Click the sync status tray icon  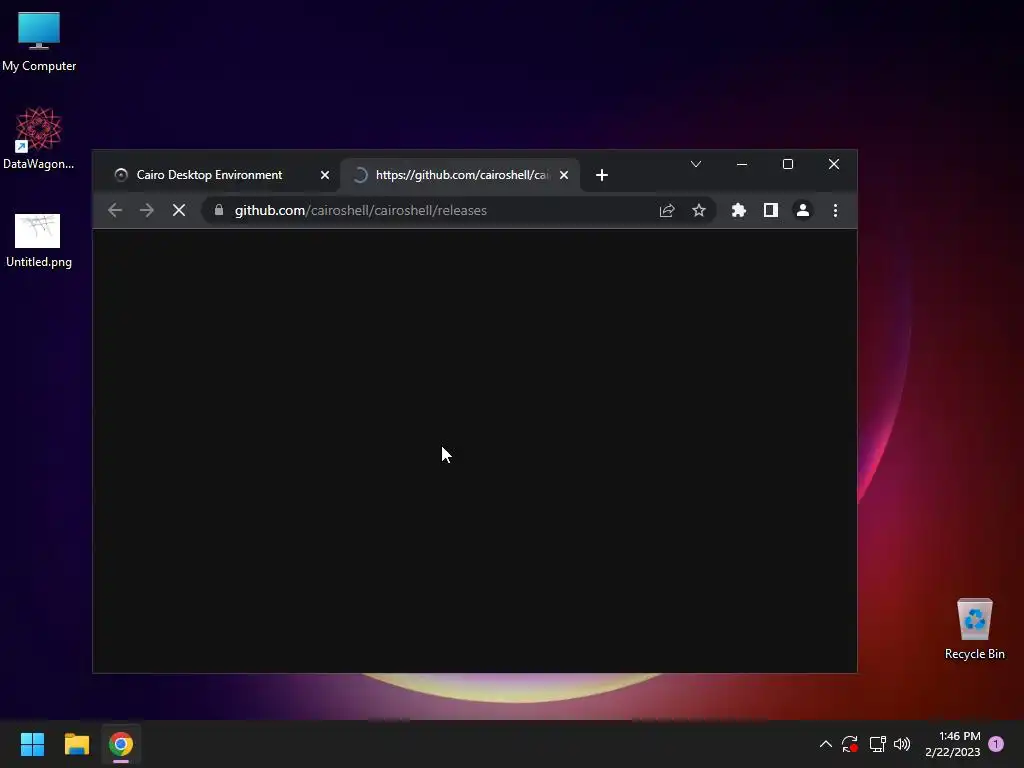850,744
